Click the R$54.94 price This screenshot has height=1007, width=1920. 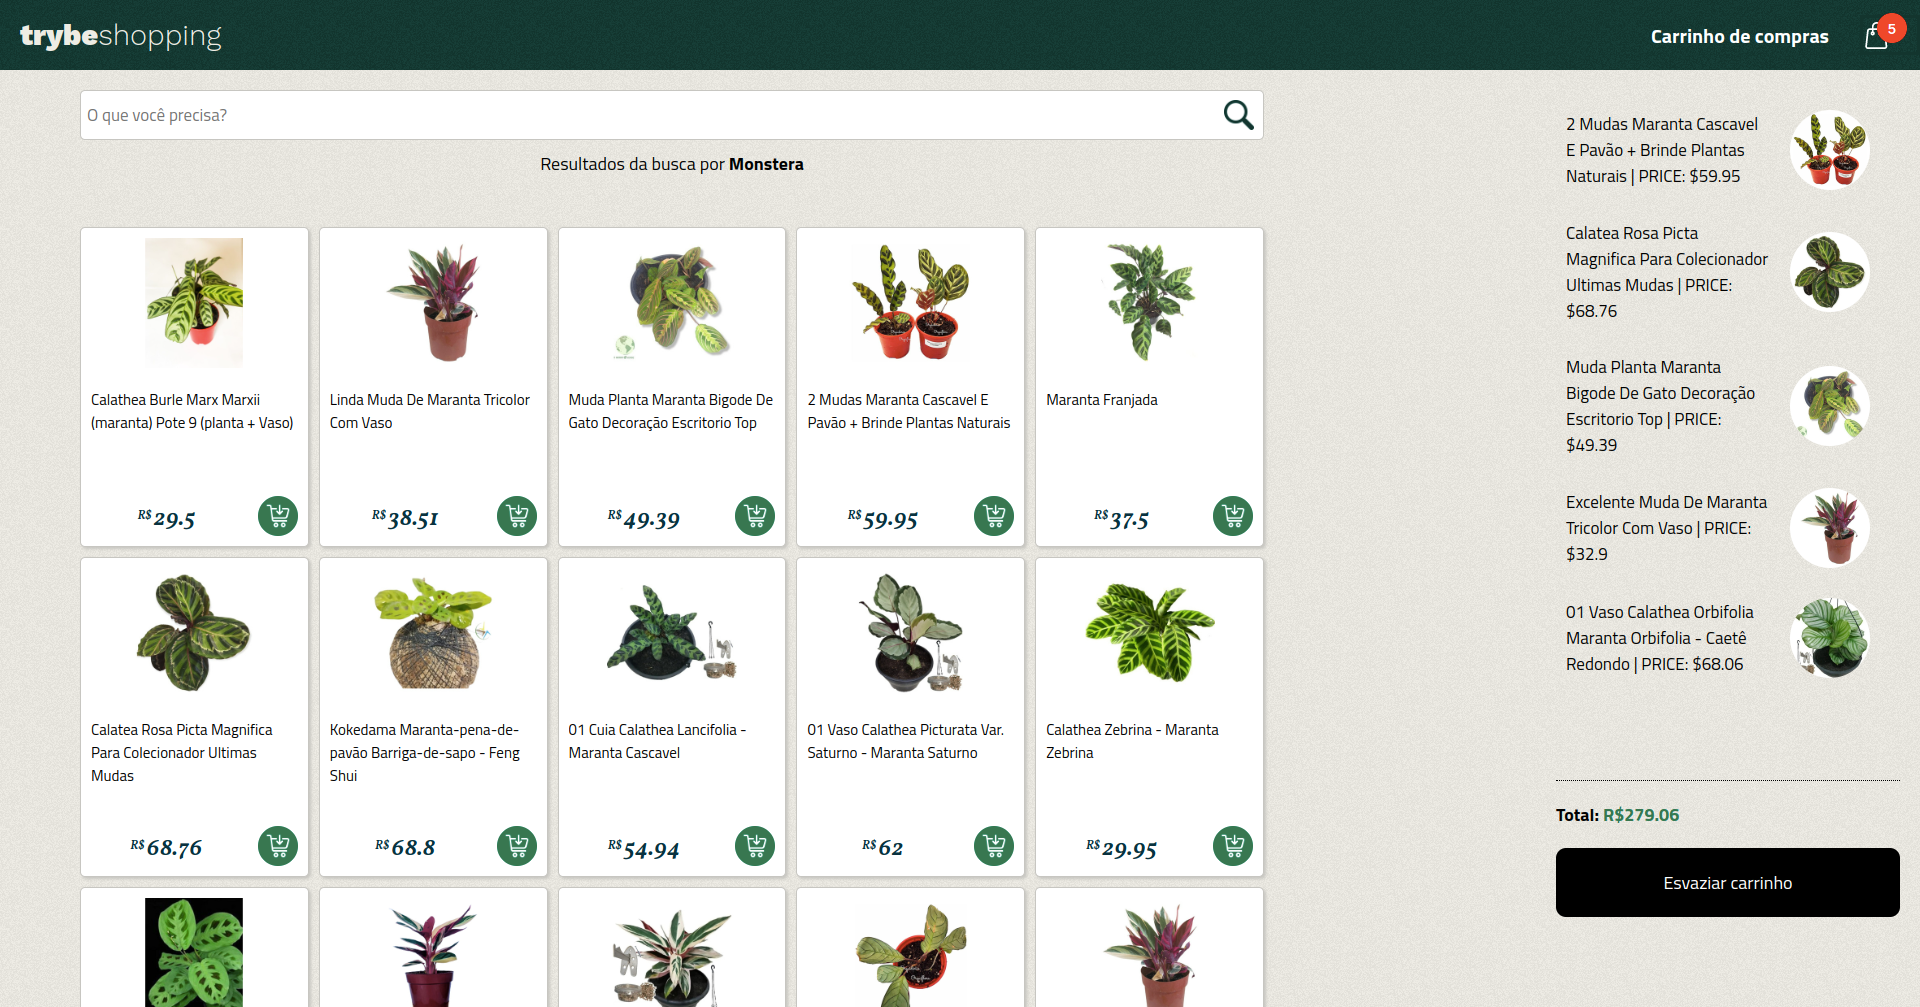643,849
